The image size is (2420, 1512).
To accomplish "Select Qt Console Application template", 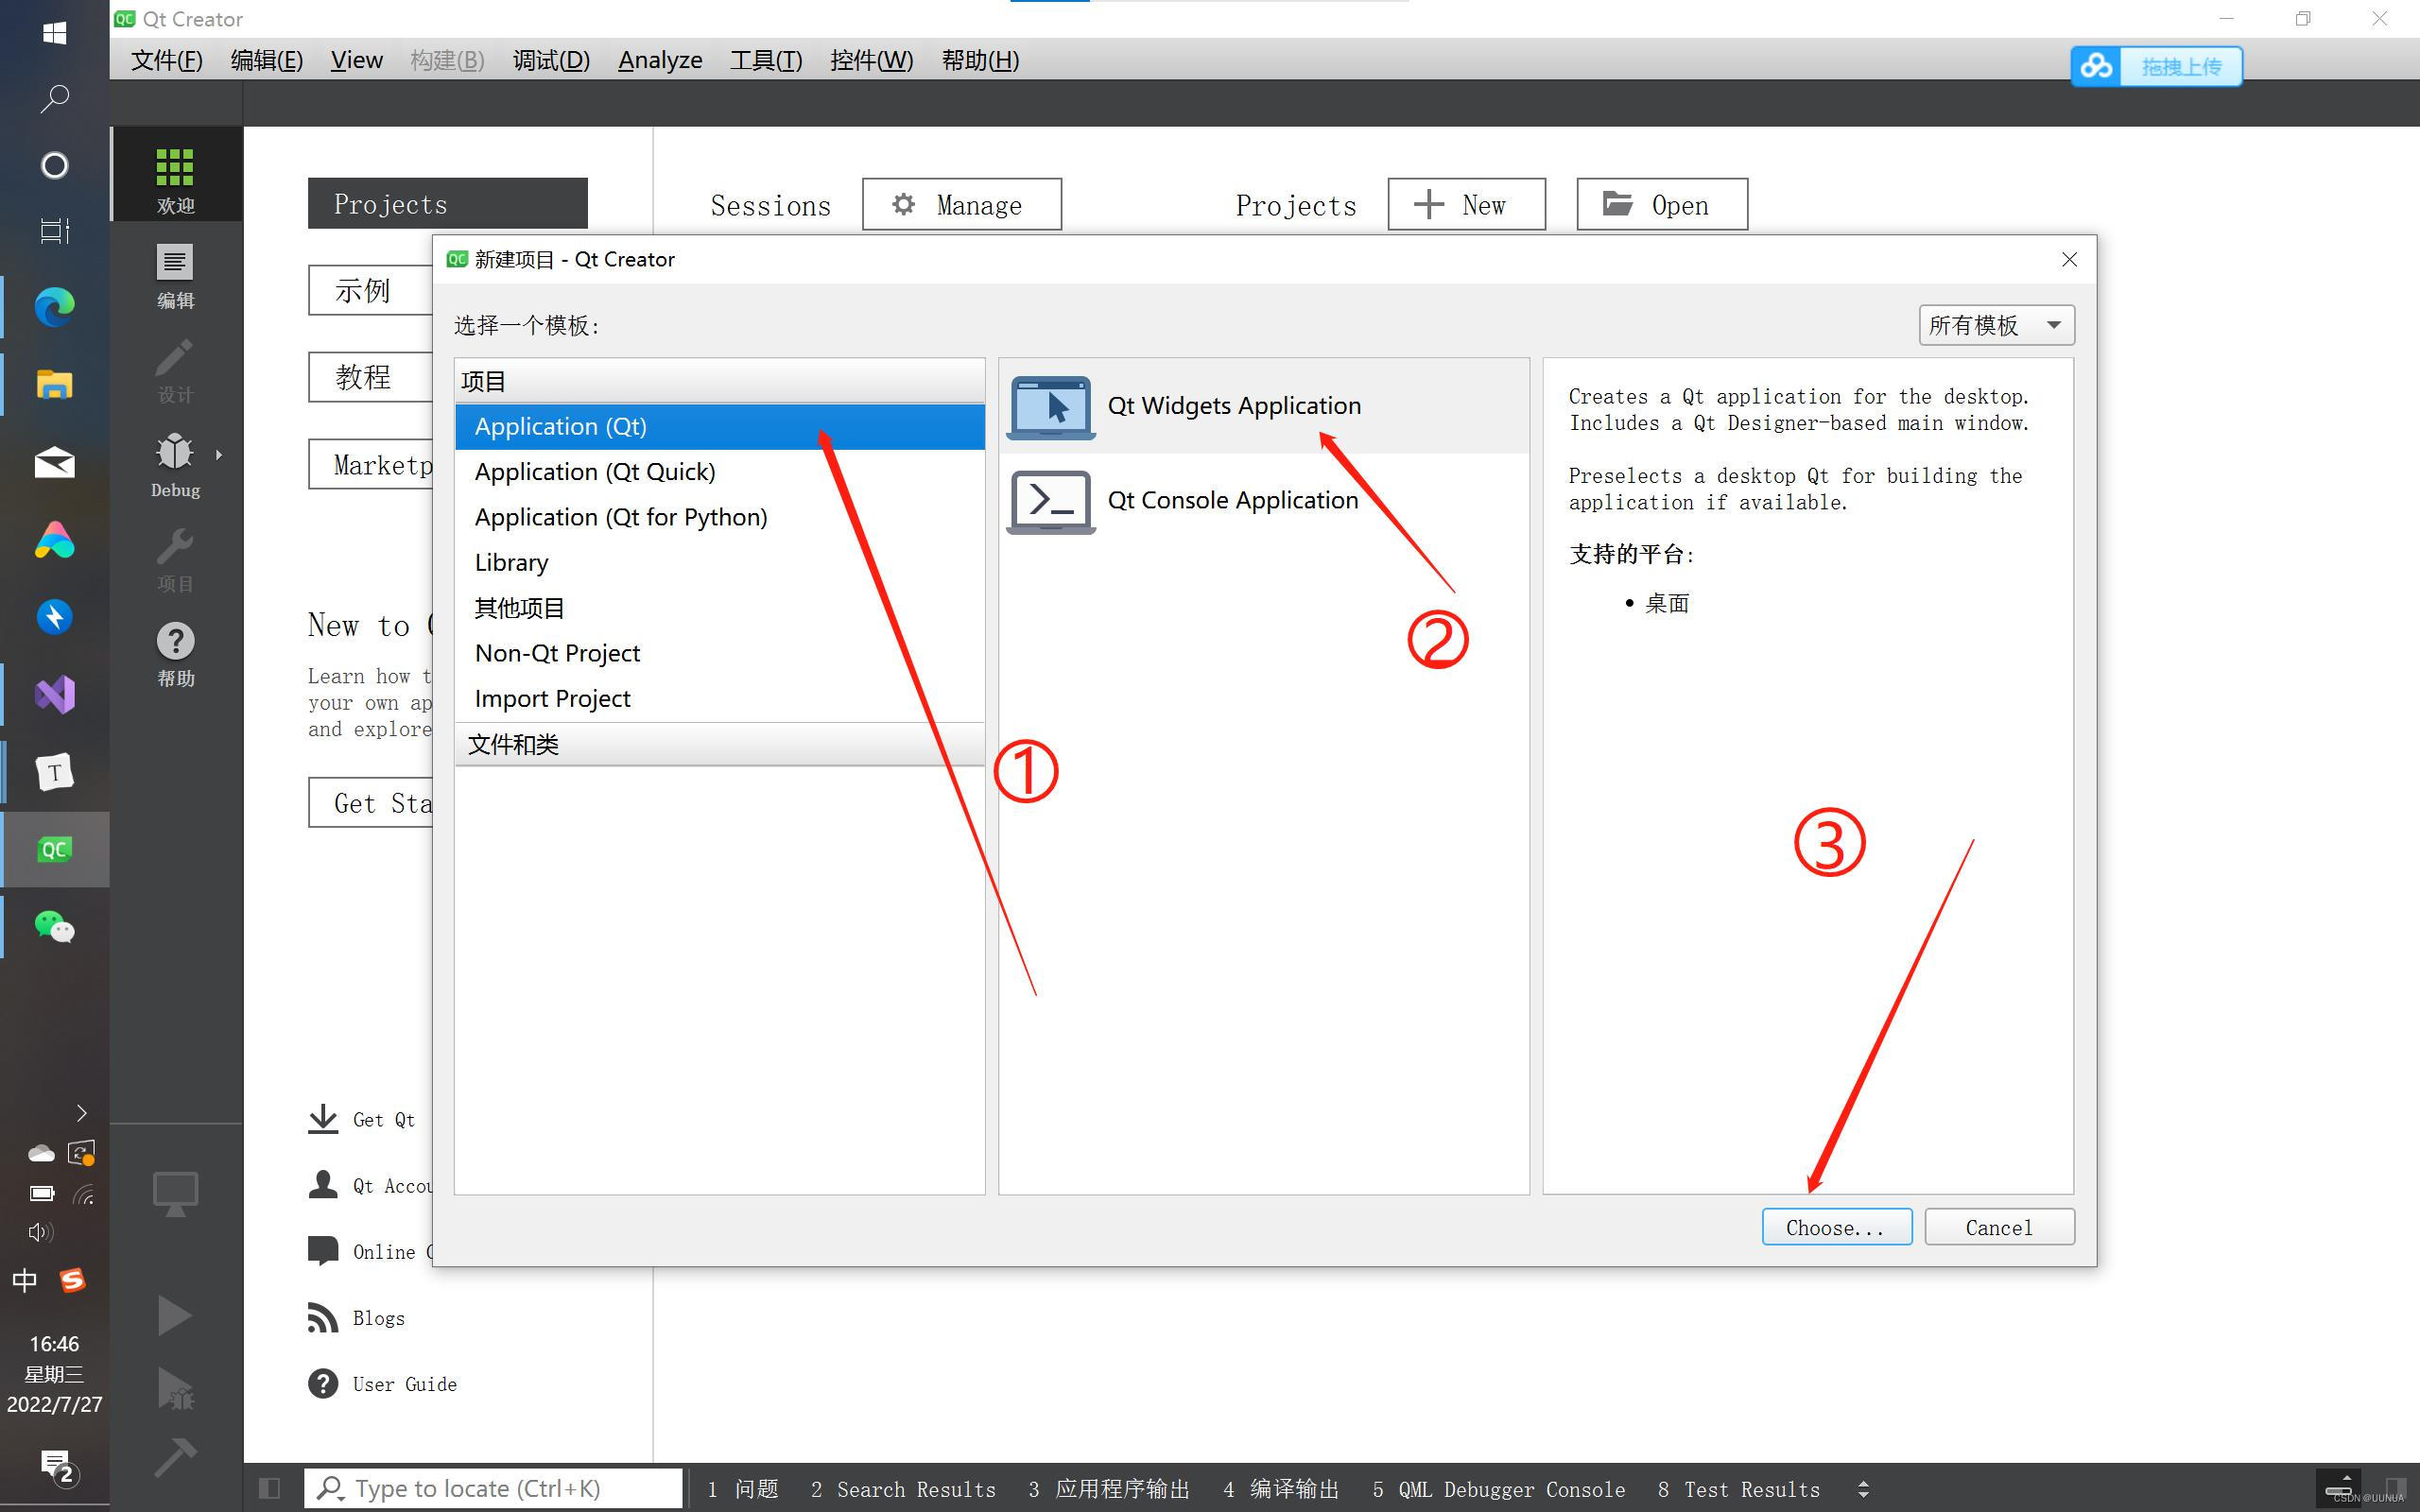I will (x=1263, y=500).
